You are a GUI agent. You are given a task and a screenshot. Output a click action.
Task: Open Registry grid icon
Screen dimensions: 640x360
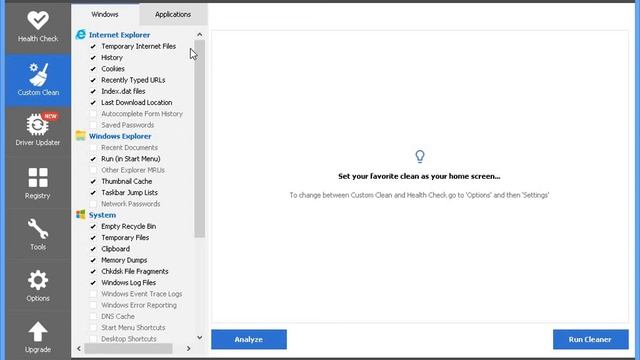(38, 178)
